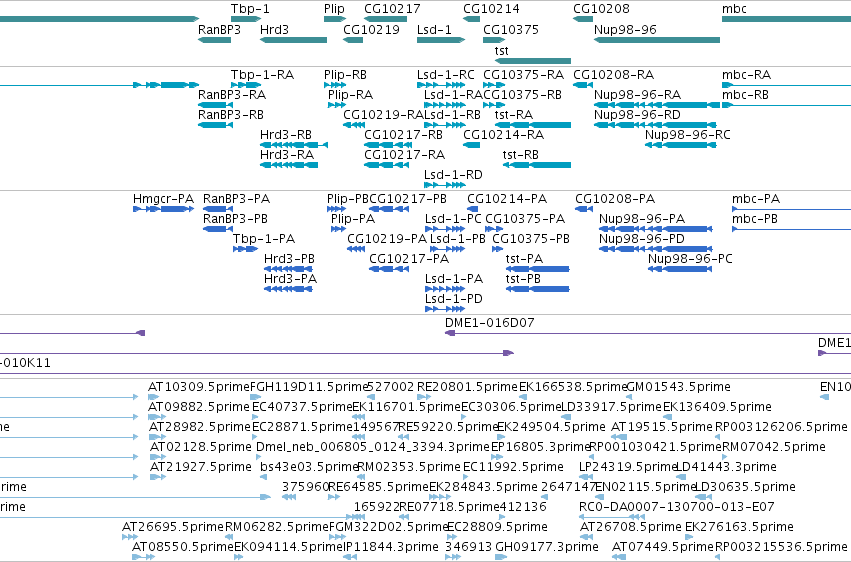
Task: Click the tst-RB transcript label
Action: click(x=520, y=155)
